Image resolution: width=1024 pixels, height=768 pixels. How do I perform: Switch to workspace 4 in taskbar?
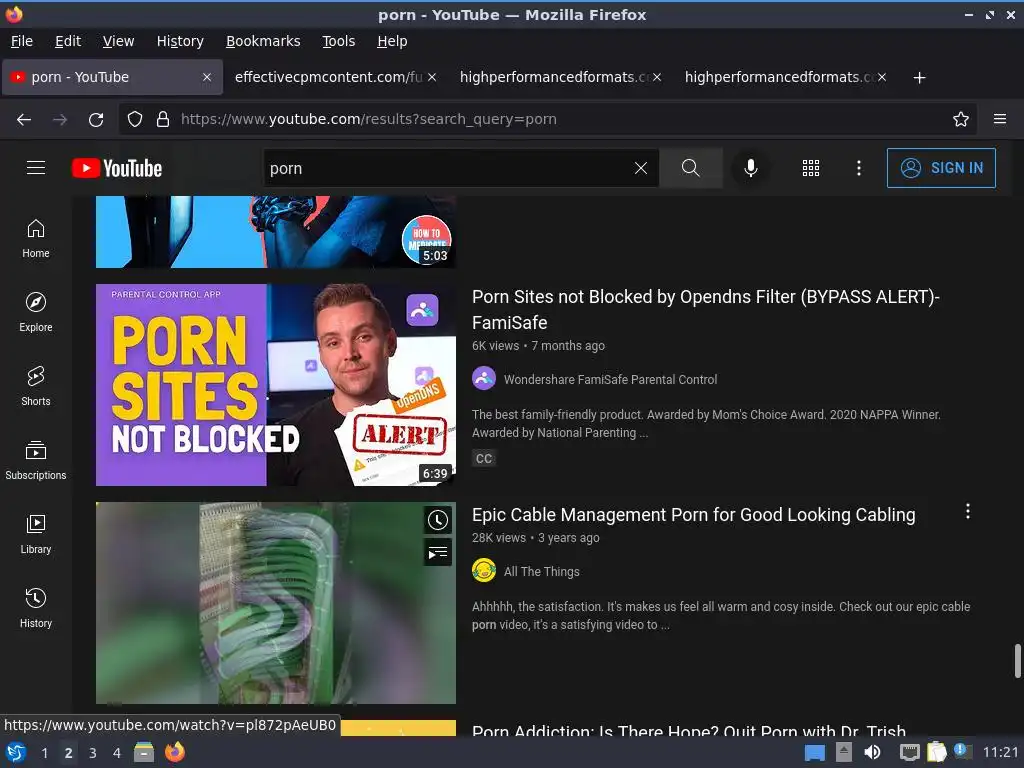tap(117, 753)
